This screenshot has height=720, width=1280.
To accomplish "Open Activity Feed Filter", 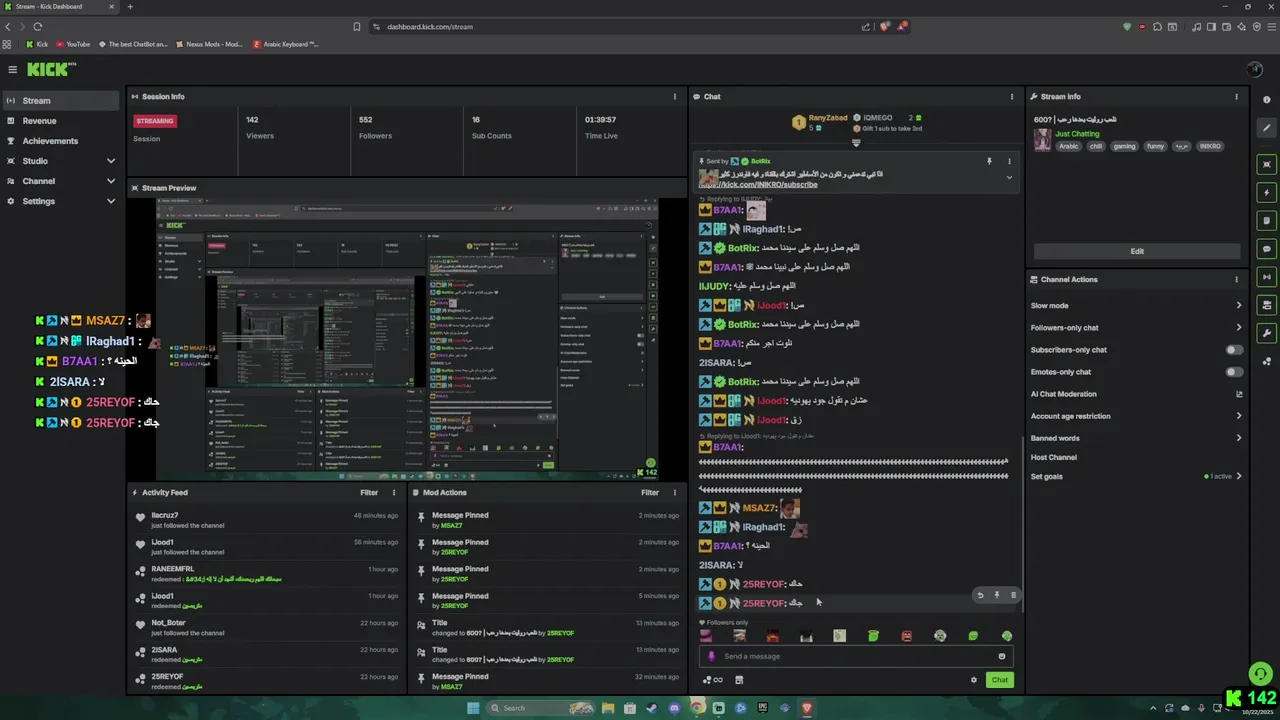I will coord(369,492).
